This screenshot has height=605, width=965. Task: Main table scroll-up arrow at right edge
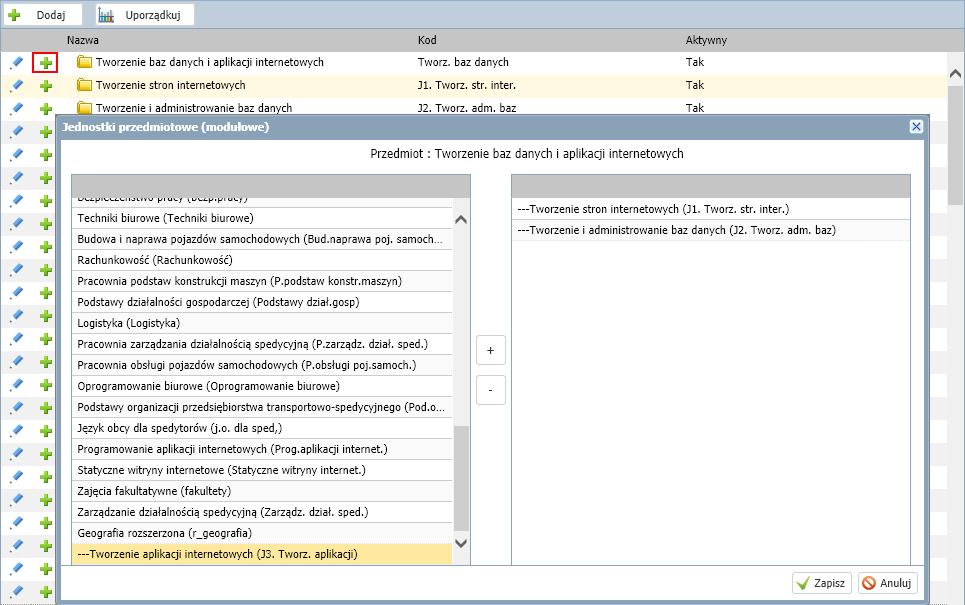tap(955, 74)
